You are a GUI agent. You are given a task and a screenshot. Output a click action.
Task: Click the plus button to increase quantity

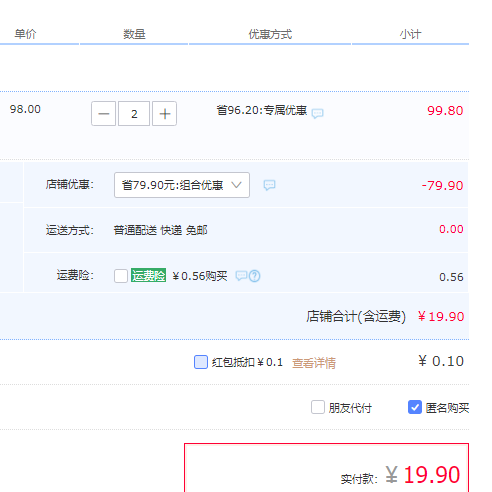164,114
